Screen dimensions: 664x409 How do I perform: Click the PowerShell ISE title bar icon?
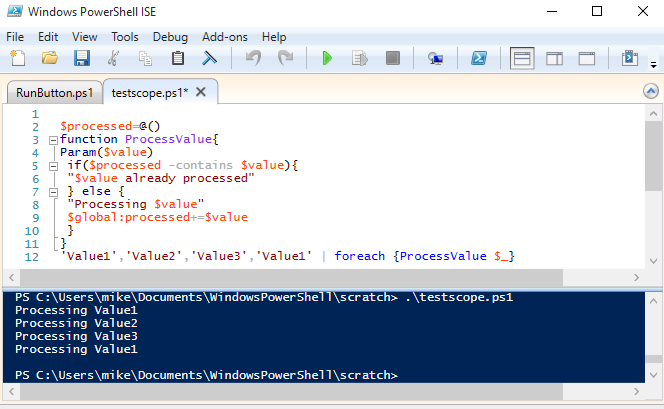[14, 11]
